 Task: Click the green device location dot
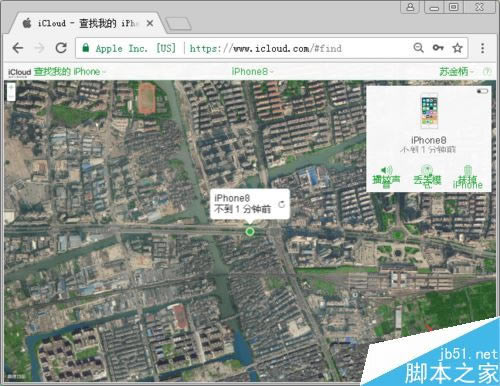[250, 232]
